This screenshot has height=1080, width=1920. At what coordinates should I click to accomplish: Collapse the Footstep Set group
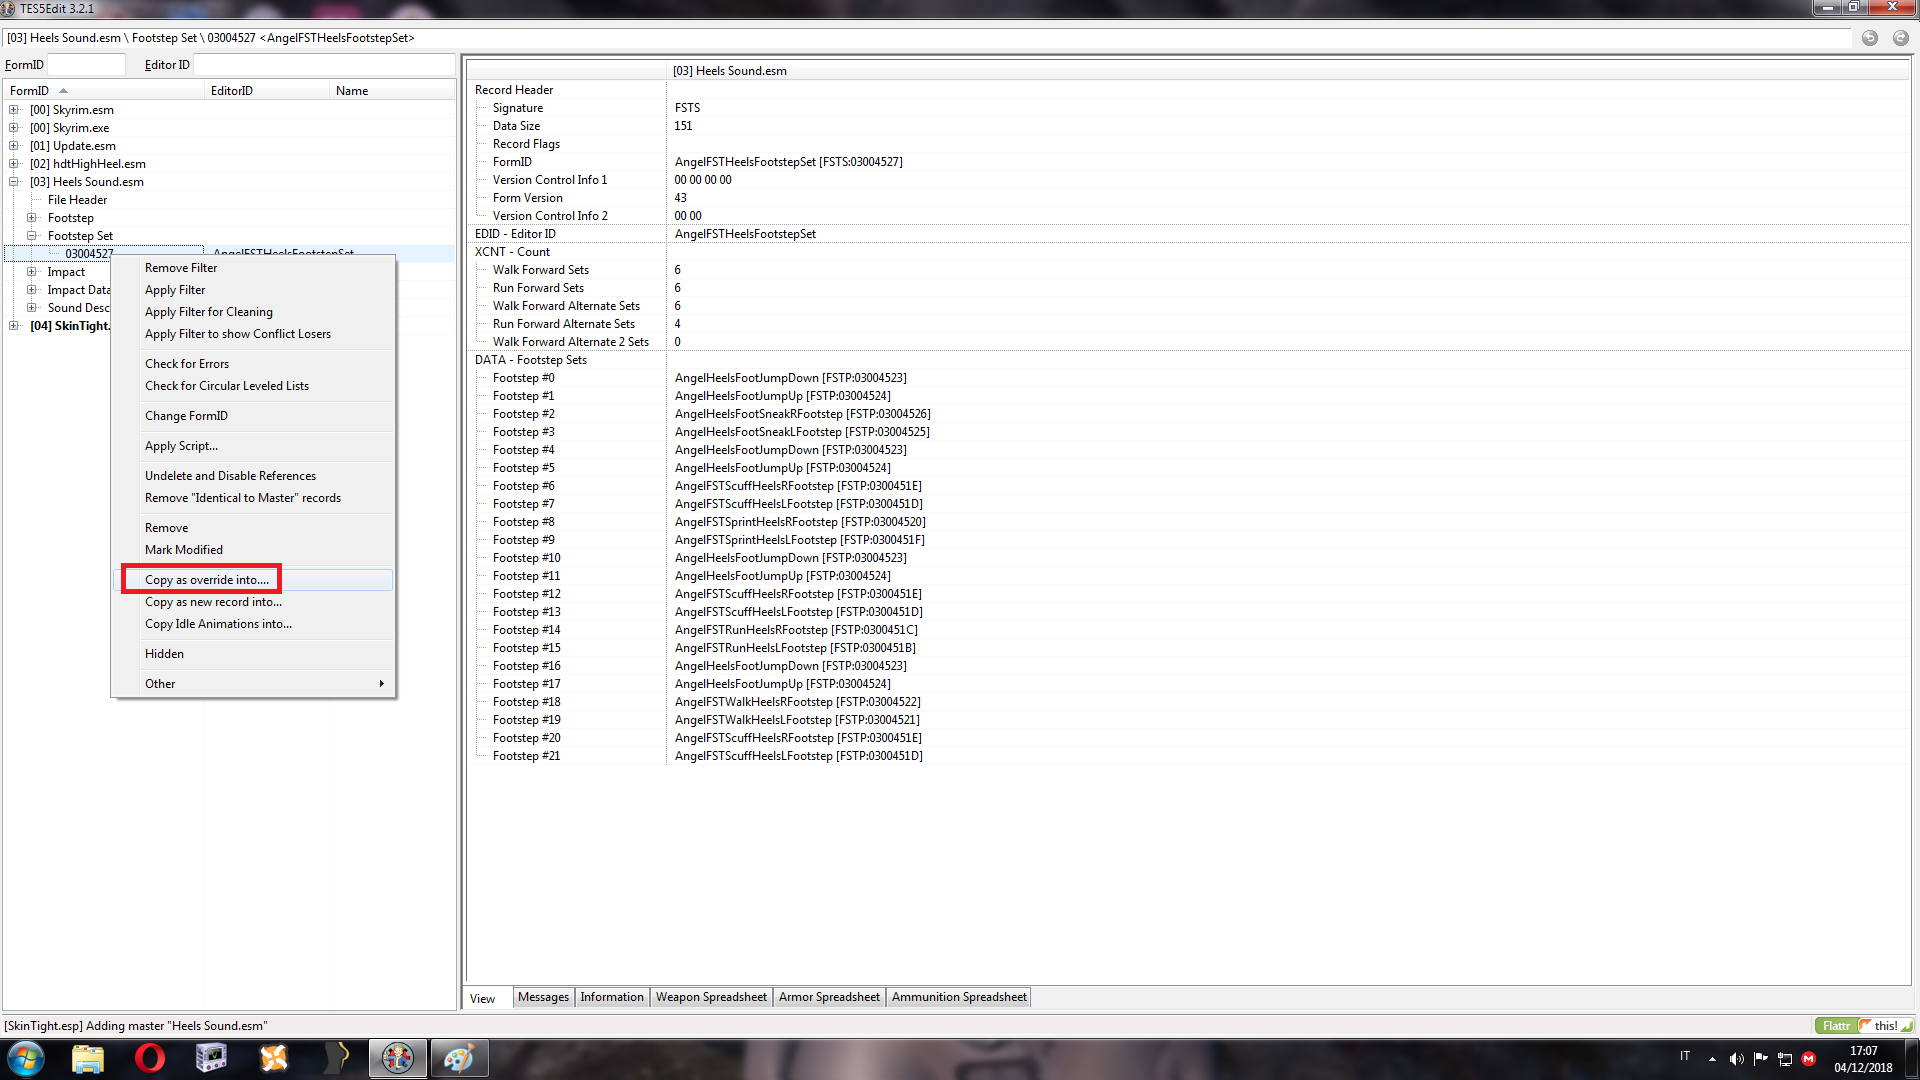32,236
